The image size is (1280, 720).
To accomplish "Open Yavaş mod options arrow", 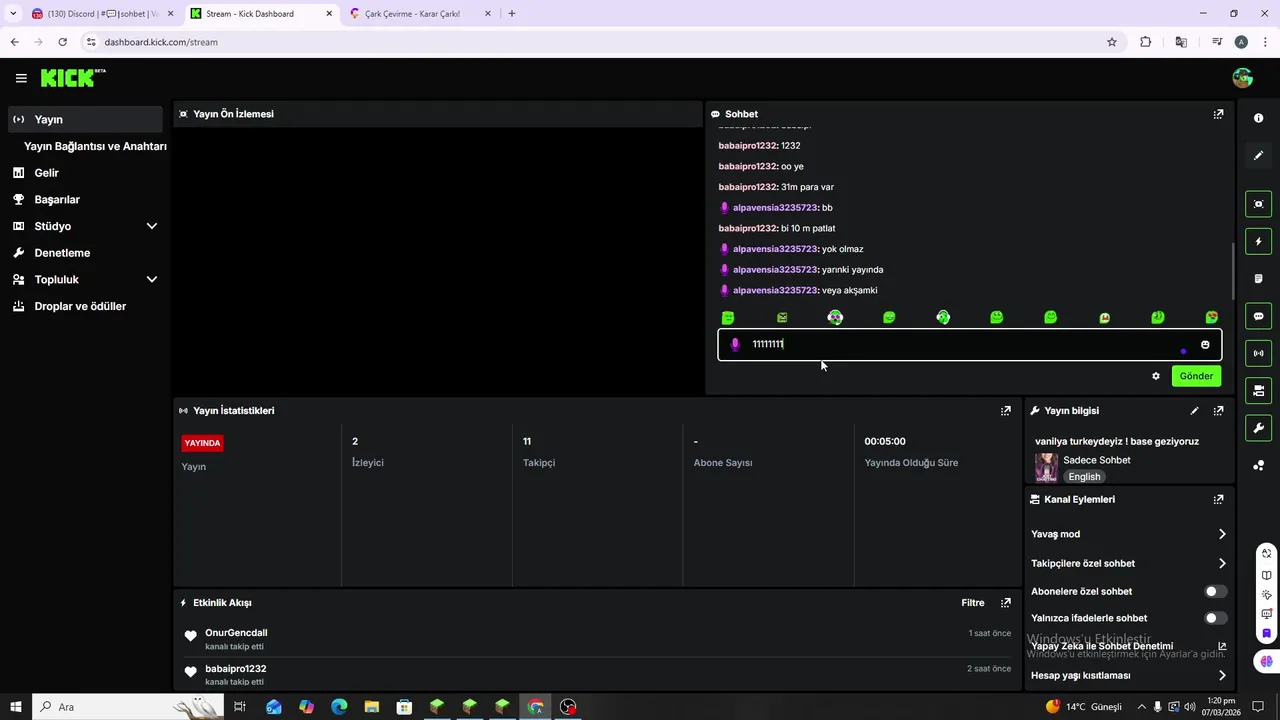I will (x=1221, y=534).
